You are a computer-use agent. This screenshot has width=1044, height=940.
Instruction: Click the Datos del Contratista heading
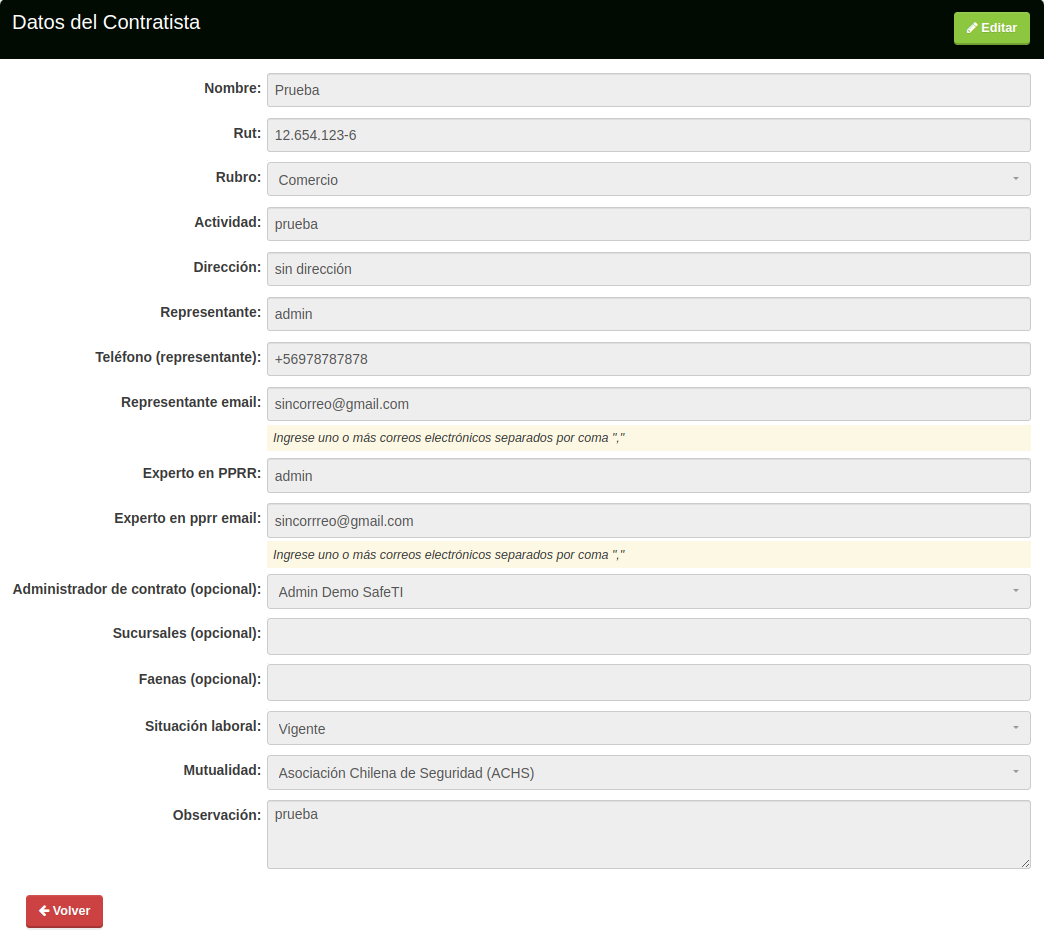pos(106,22)
